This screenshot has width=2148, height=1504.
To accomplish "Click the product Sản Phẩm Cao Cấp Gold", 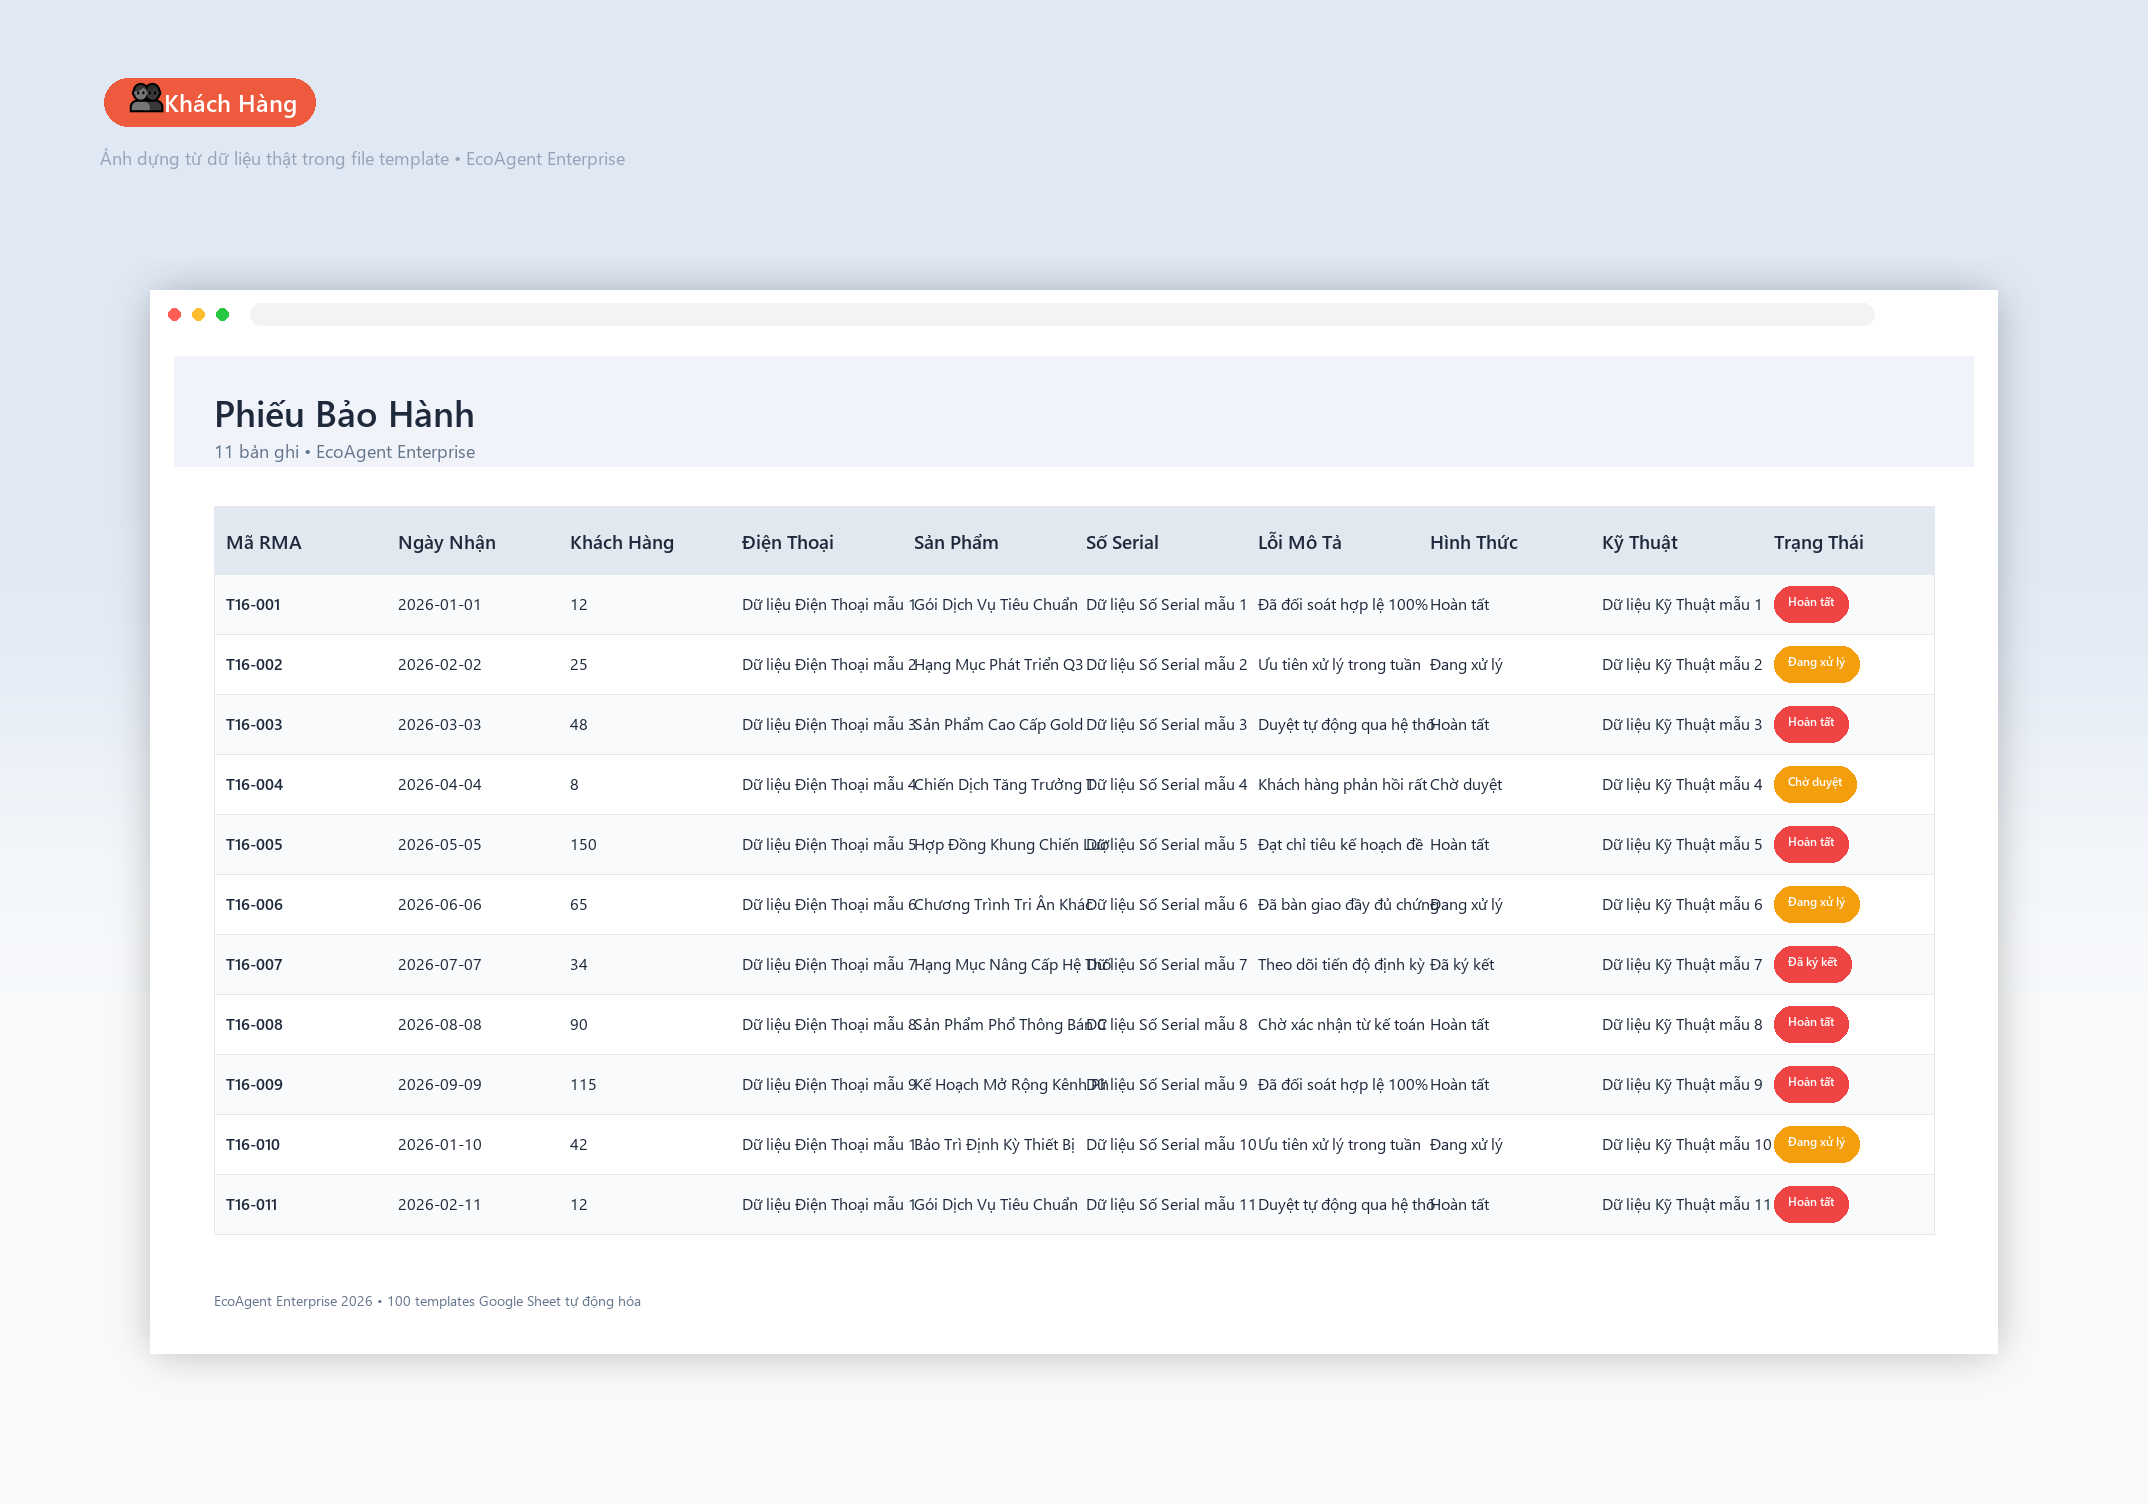I will tap(998, 725).
